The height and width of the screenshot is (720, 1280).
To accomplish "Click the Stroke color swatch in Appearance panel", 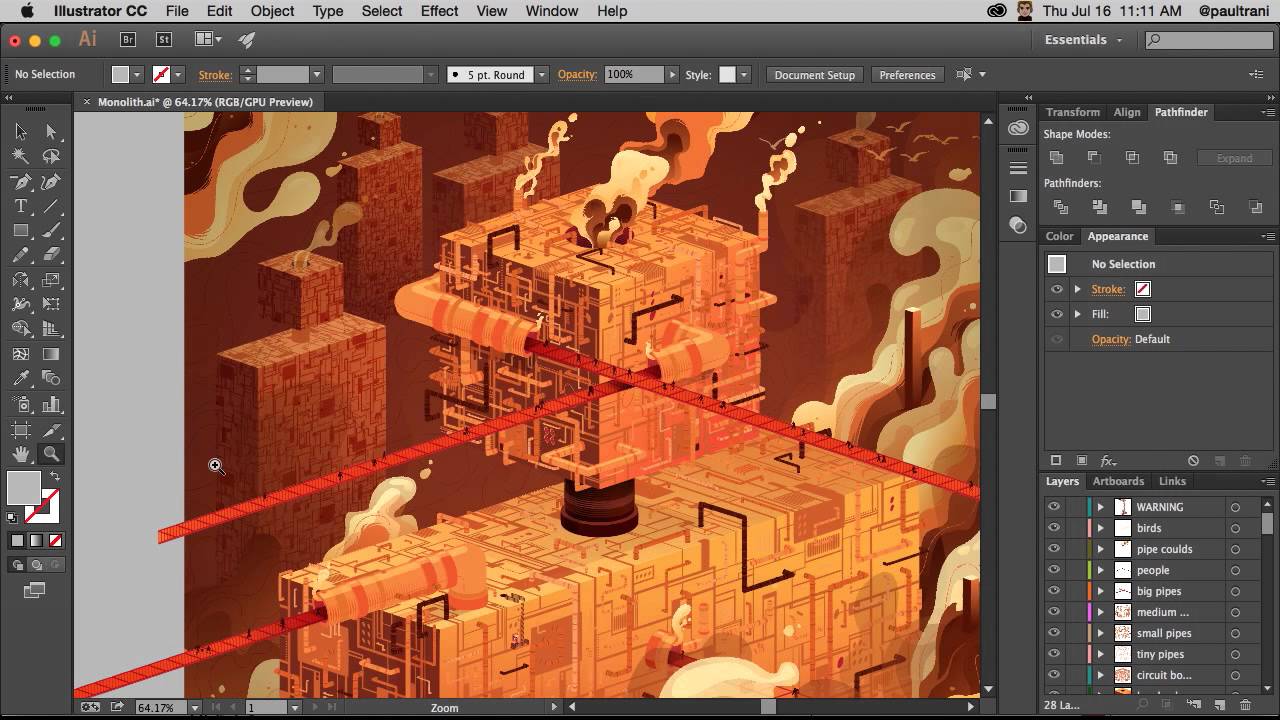I will pos(1143,289).
